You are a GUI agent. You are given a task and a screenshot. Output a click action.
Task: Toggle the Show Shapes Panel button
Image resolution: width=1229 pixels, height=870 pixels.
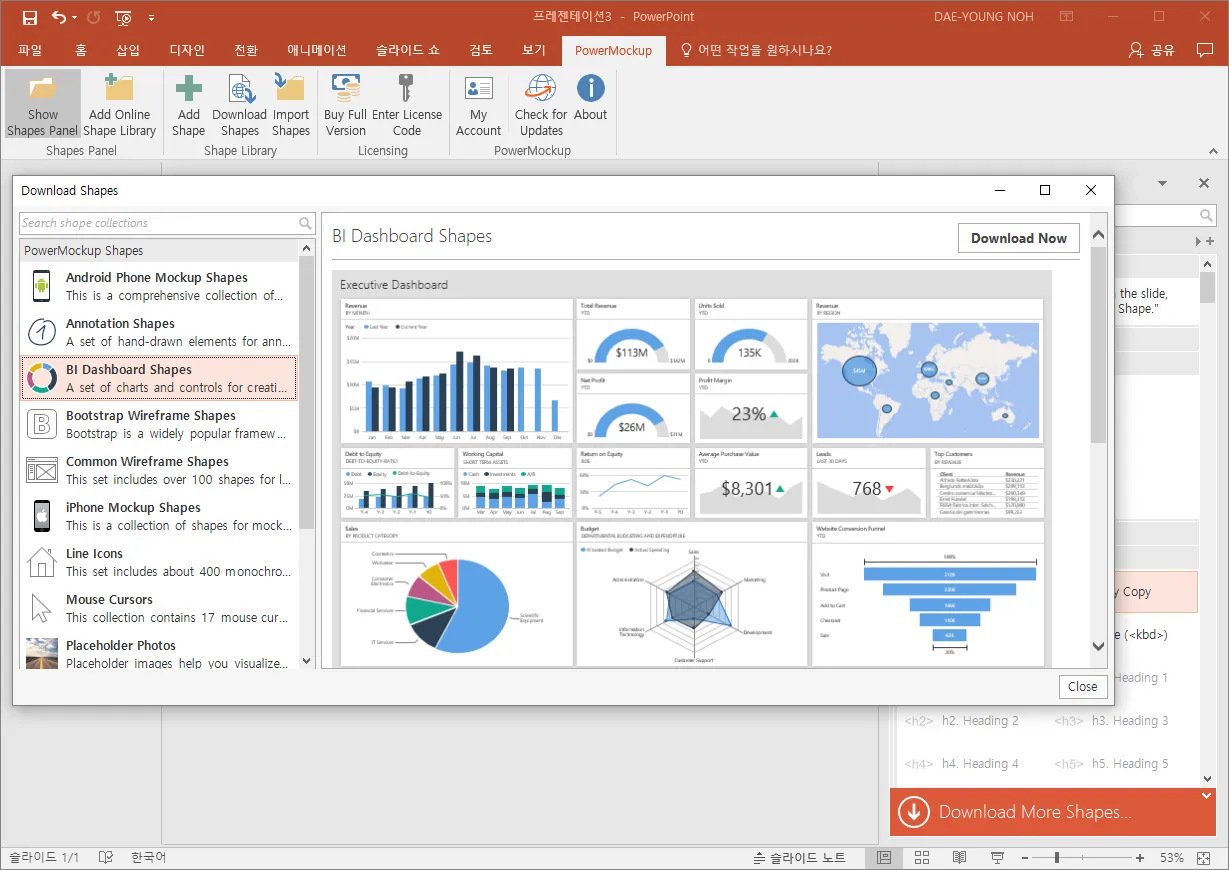point(43,104)
